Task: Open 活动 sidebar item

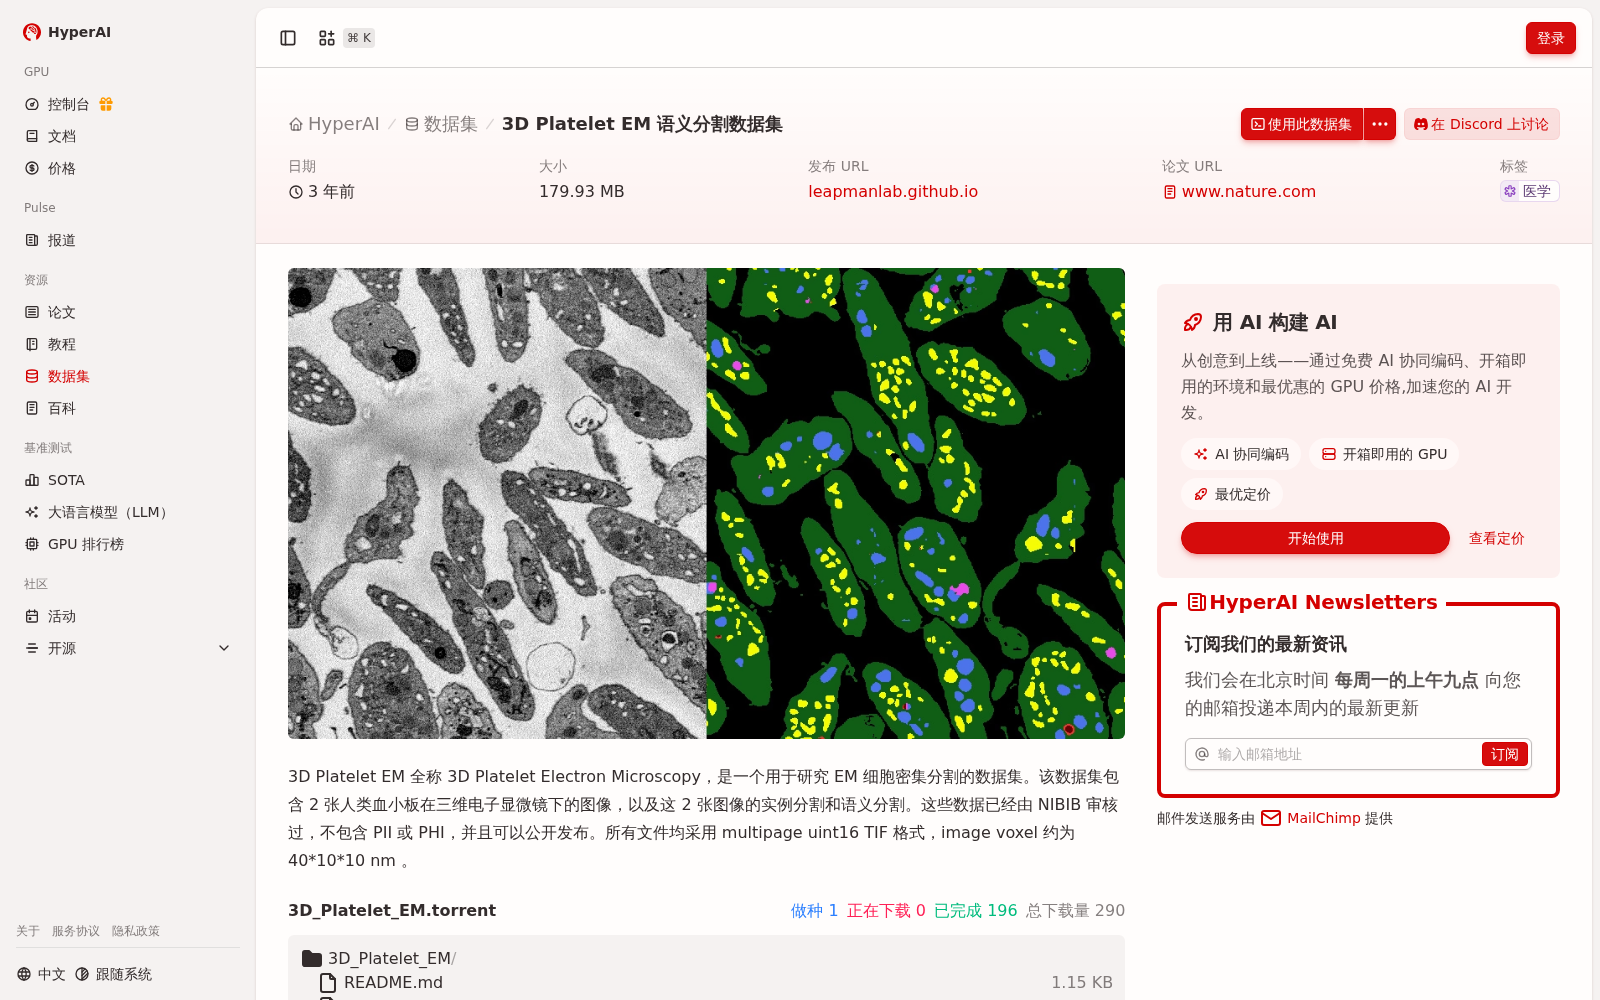Action: 51,616
